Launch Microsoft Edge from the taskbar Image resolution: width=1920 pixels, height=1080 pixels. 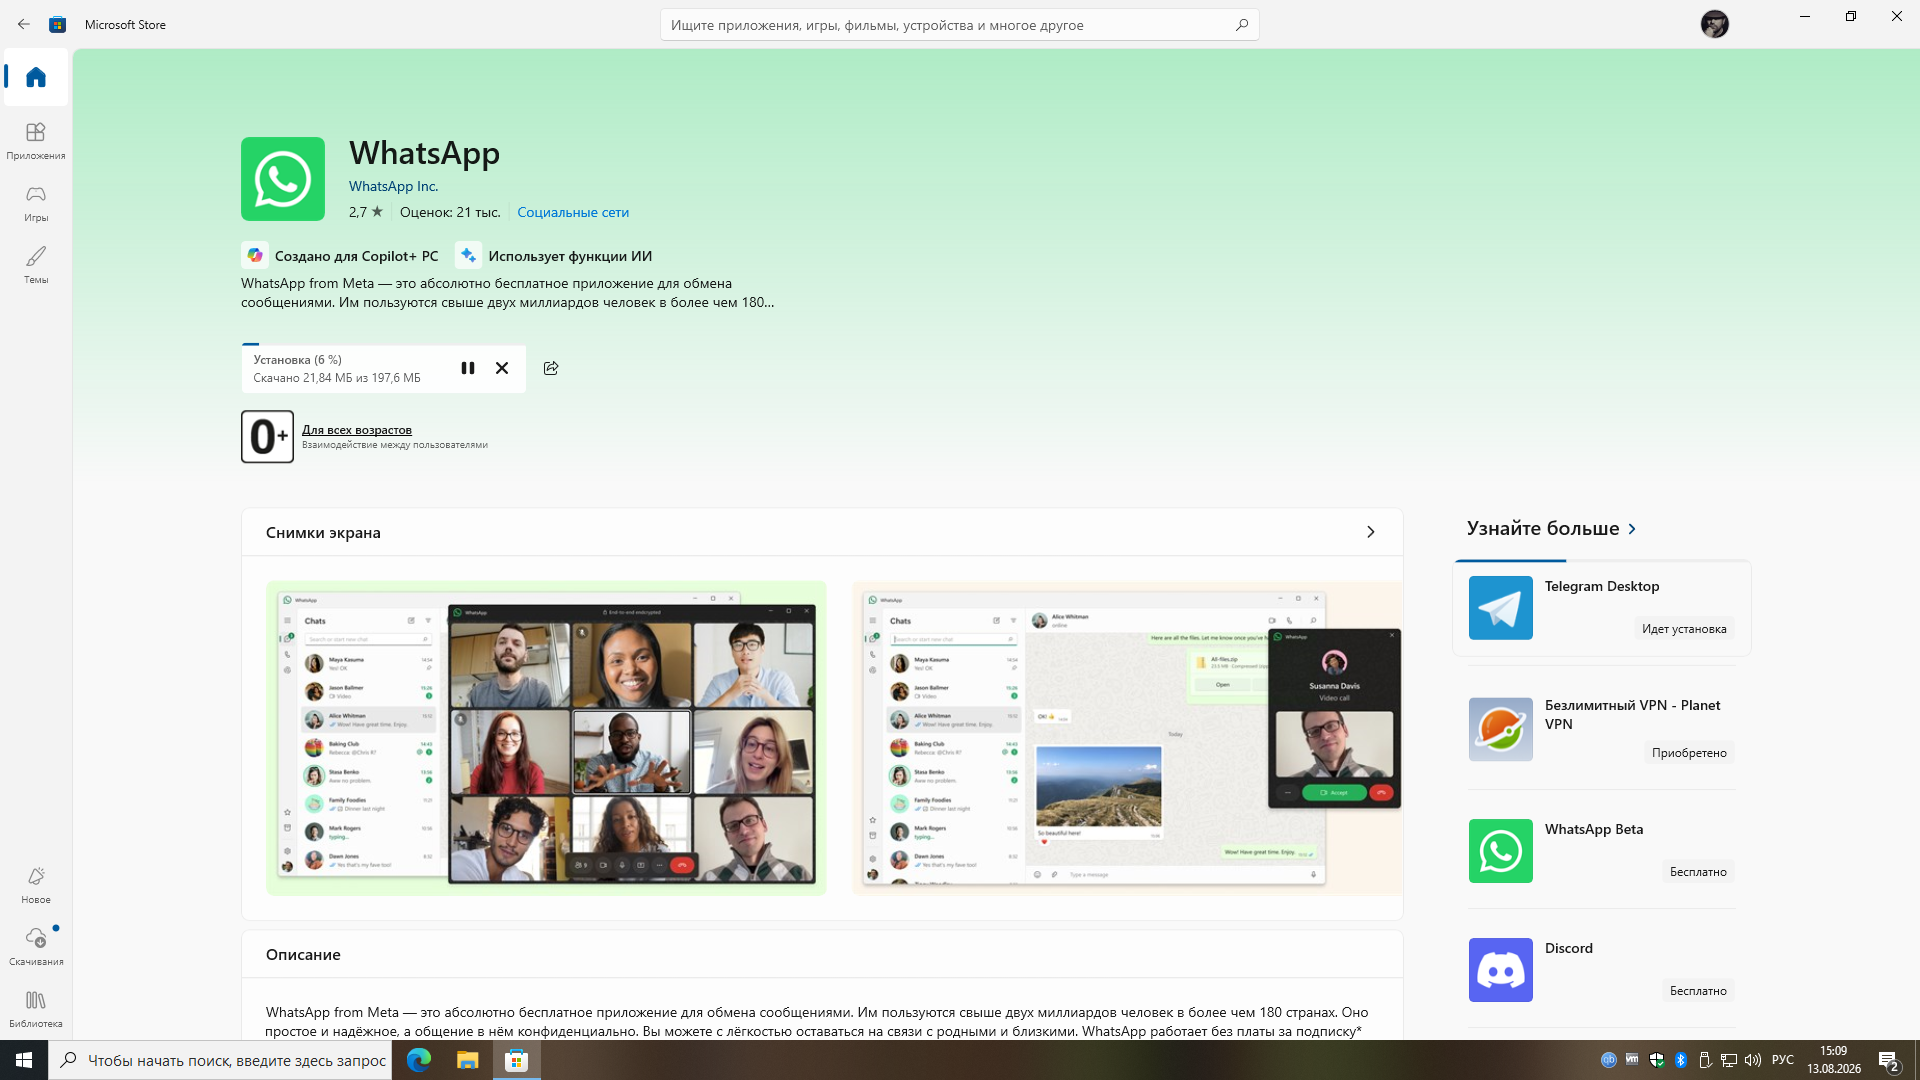pos(419,1060)
